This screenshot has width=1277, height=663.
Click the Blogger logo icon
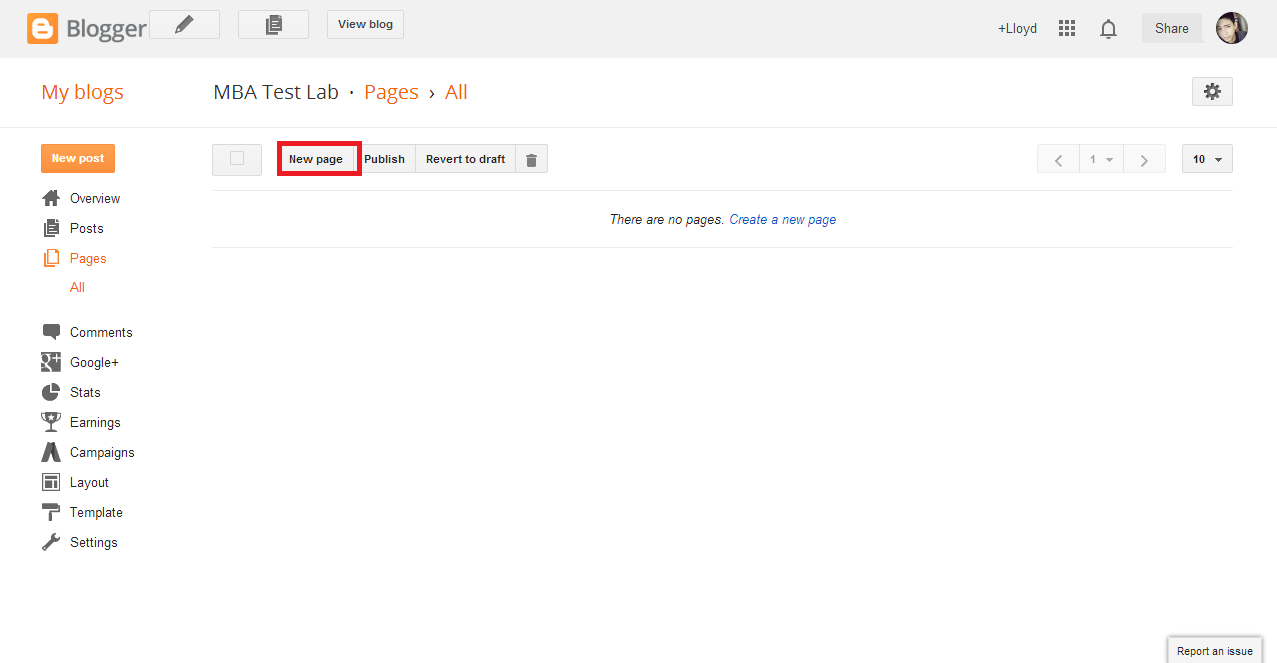42,28
